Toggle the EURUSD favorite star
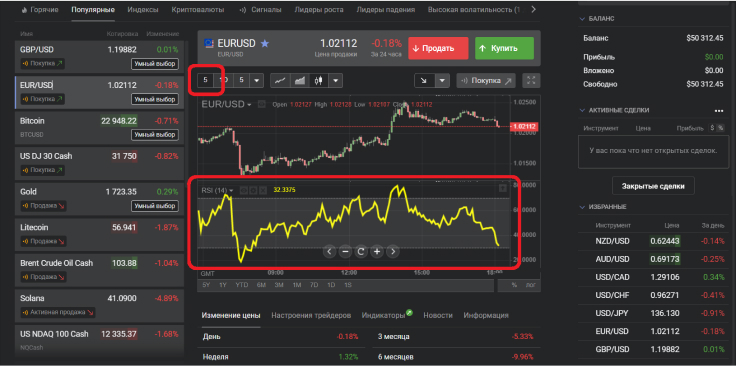736x366 pixels. tap(265, 44)
